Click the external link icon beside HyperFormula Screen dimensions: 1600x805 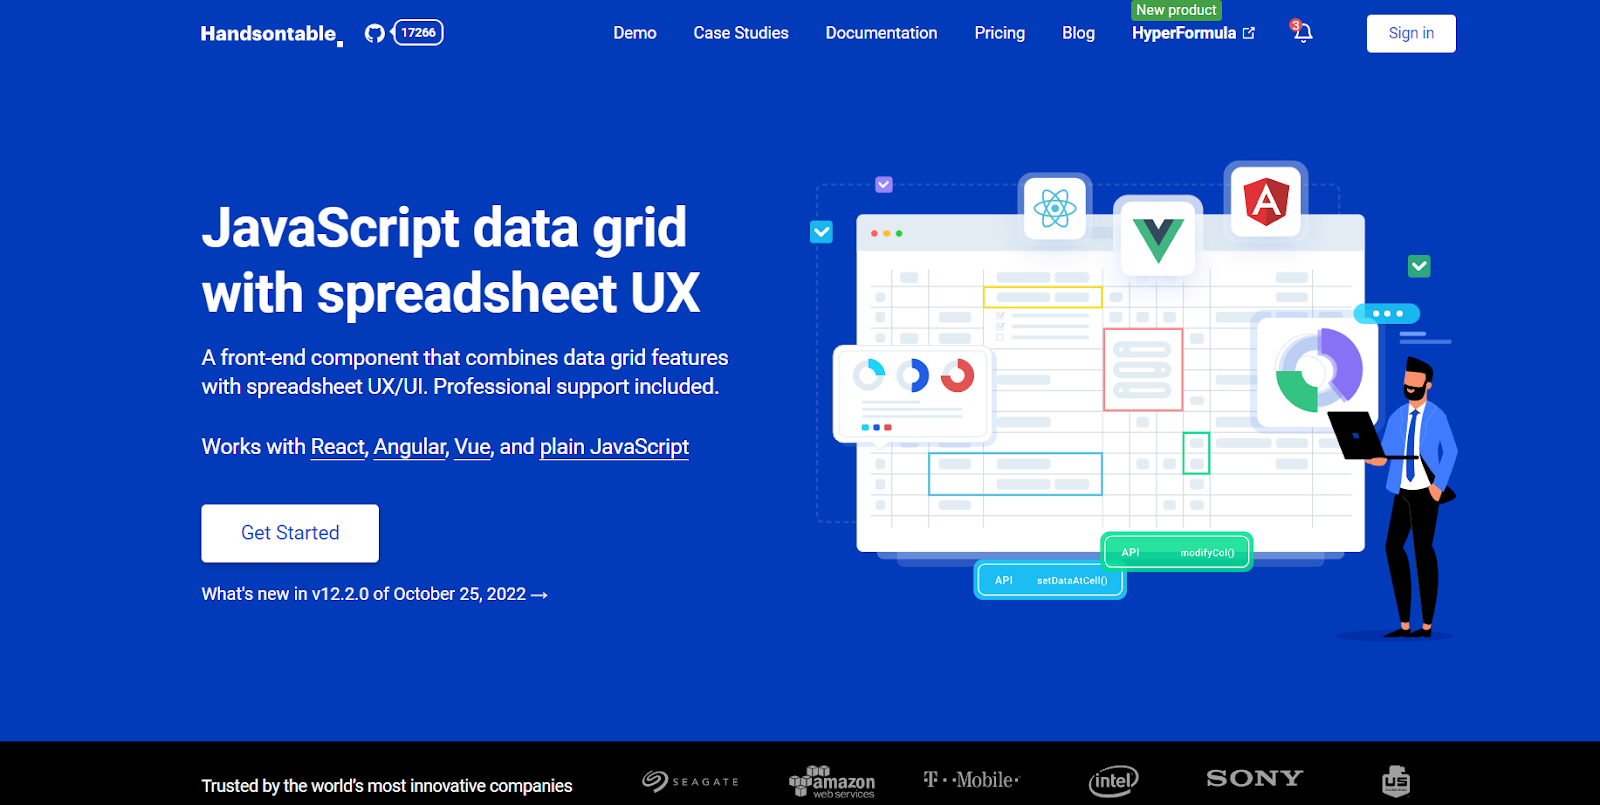(1249, 33)
